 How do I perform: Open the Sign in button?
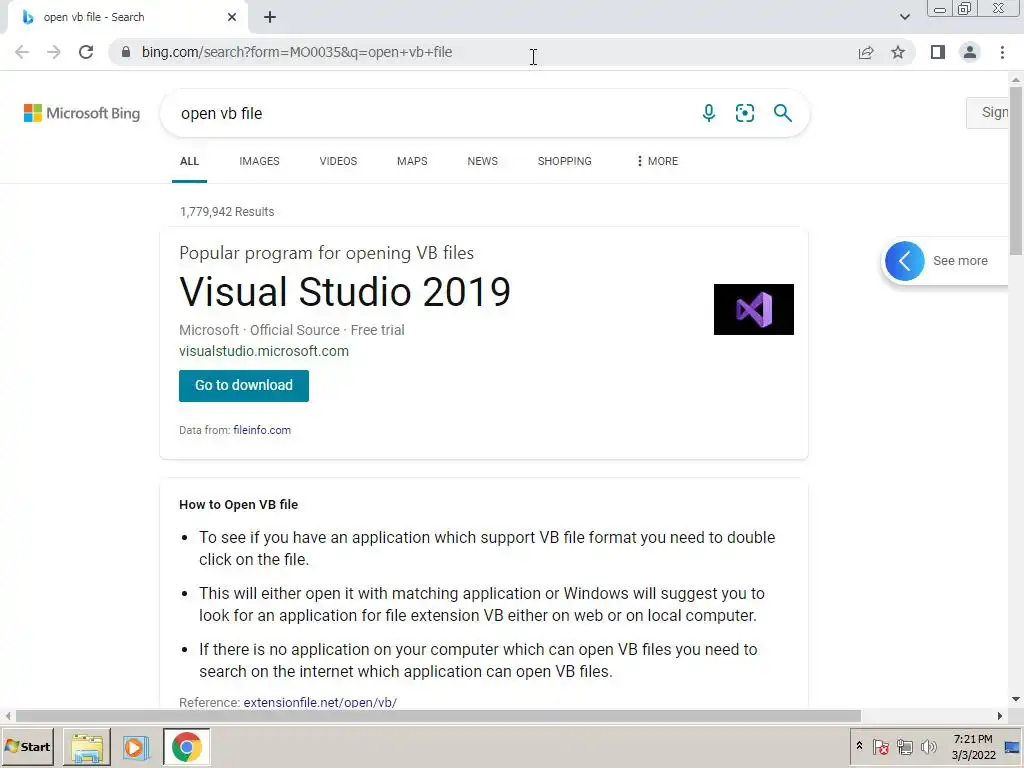pos(989,112)
